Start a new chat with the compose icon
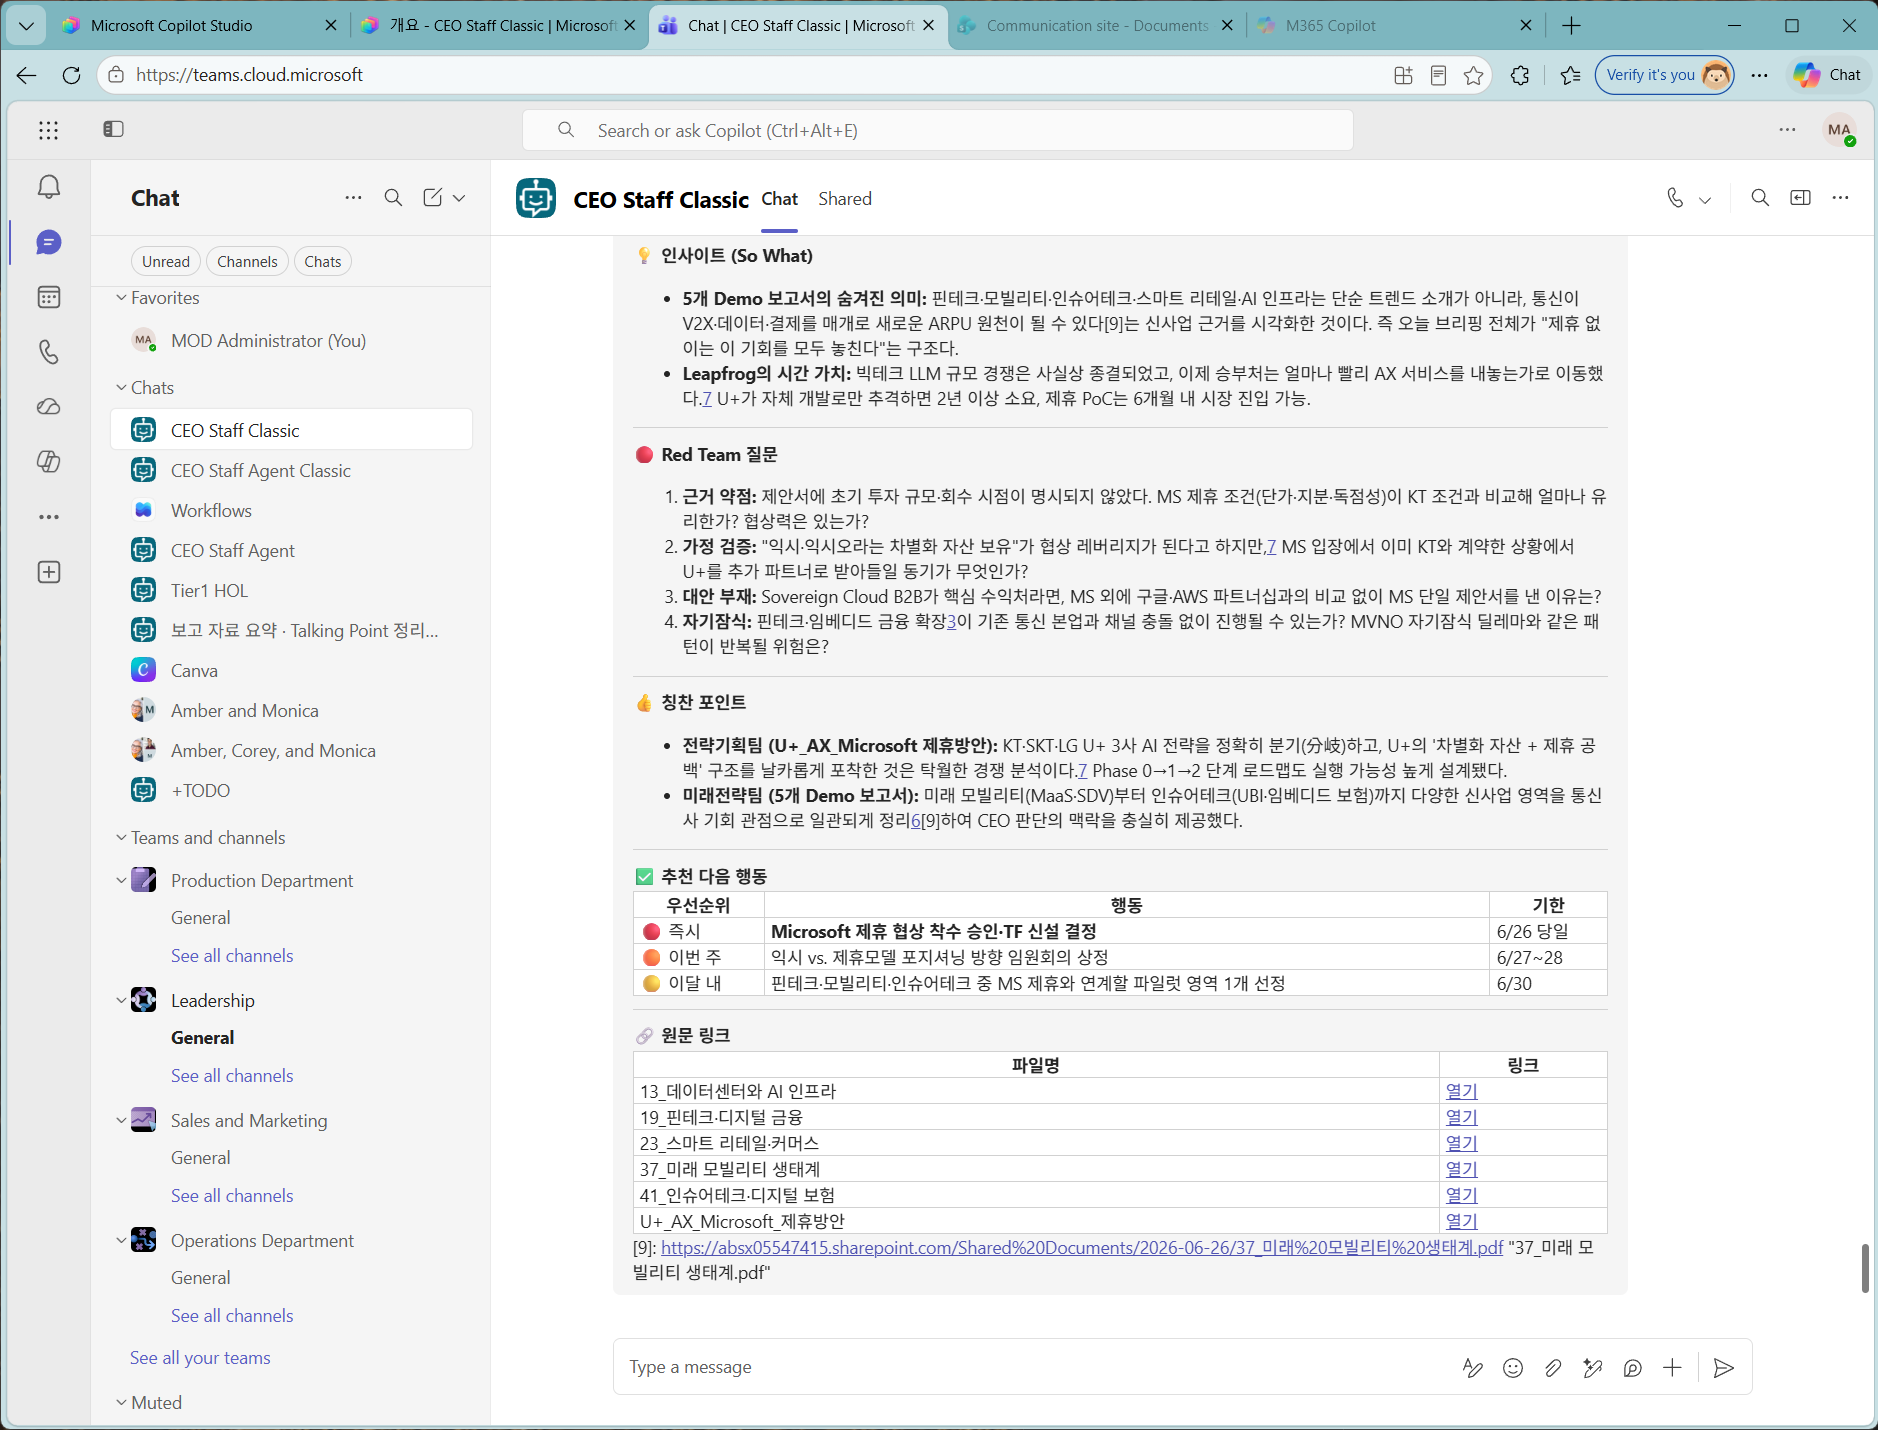 pos(432,198)
